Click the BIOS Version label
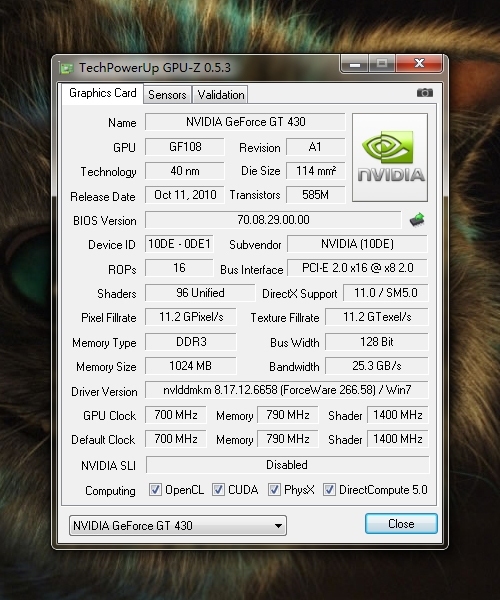The image size is (500, 600). point(104,221)
